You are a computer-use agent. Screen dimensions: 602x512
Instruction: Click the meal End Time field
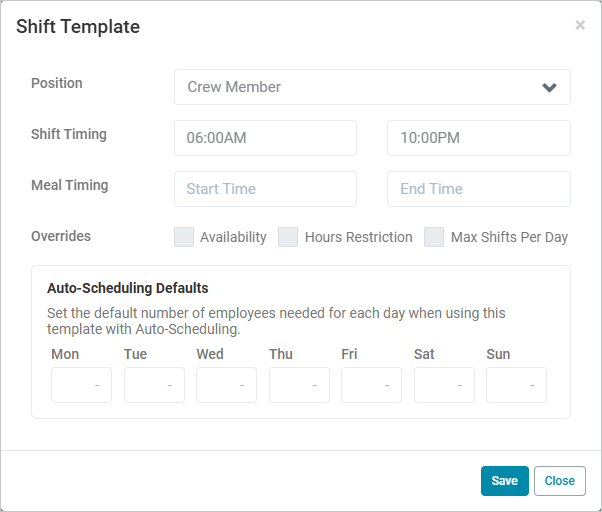coord(478,189)
